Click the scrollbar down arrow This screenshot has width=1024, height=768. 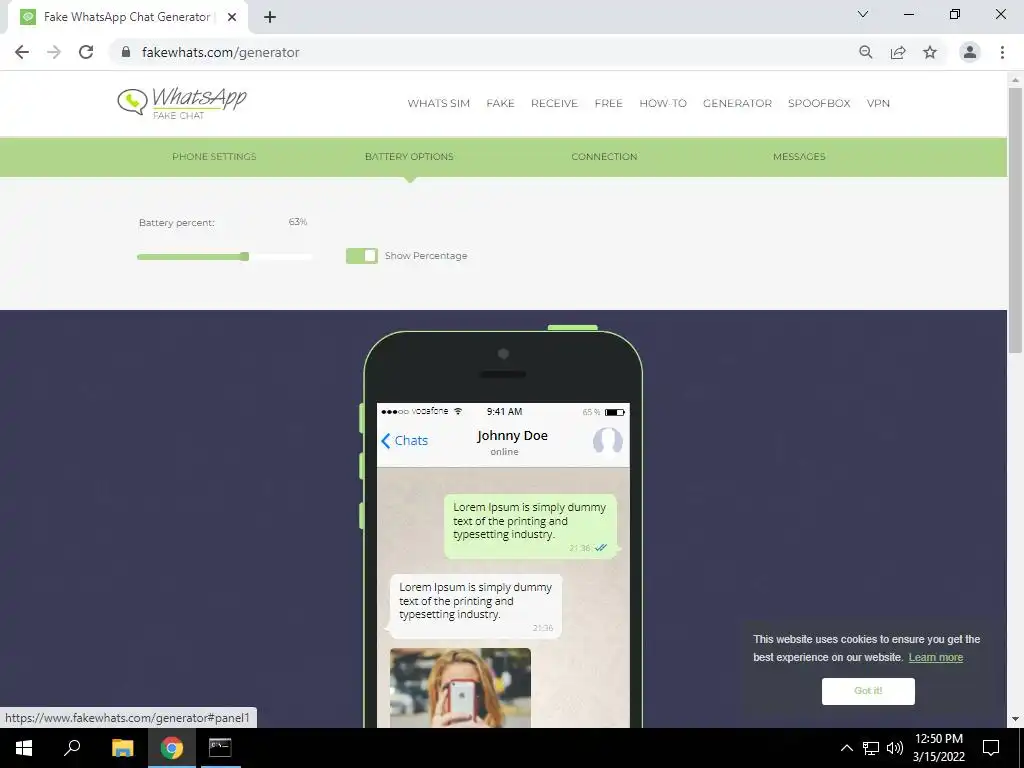point(1015,719)
